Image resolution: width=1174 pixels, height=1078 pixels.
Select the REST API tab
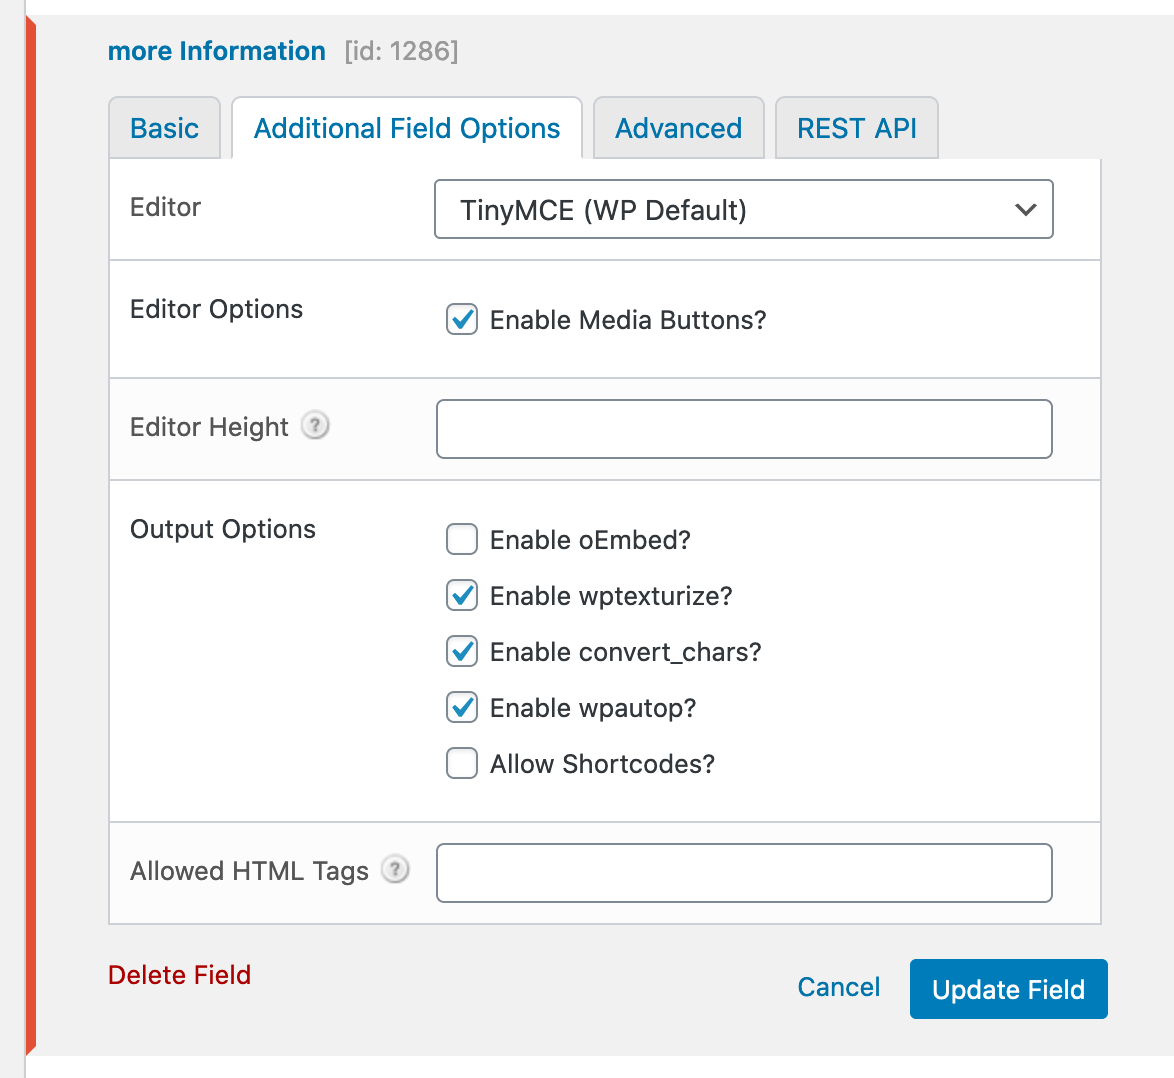[x=856, y=129]
